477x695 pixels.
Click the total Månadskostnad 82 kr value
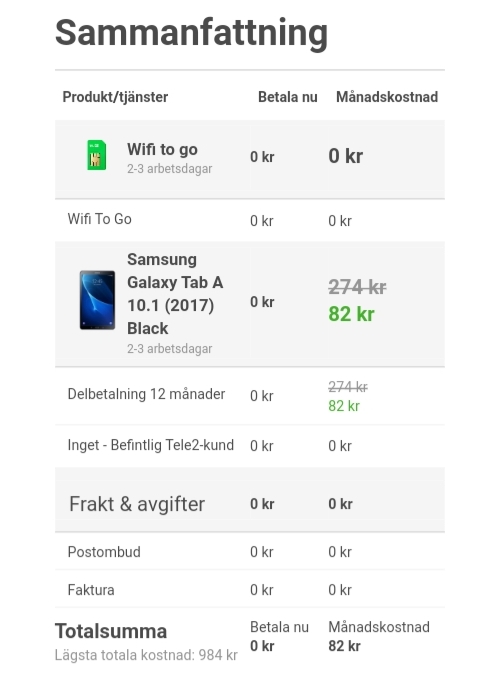tap(344, 646)
